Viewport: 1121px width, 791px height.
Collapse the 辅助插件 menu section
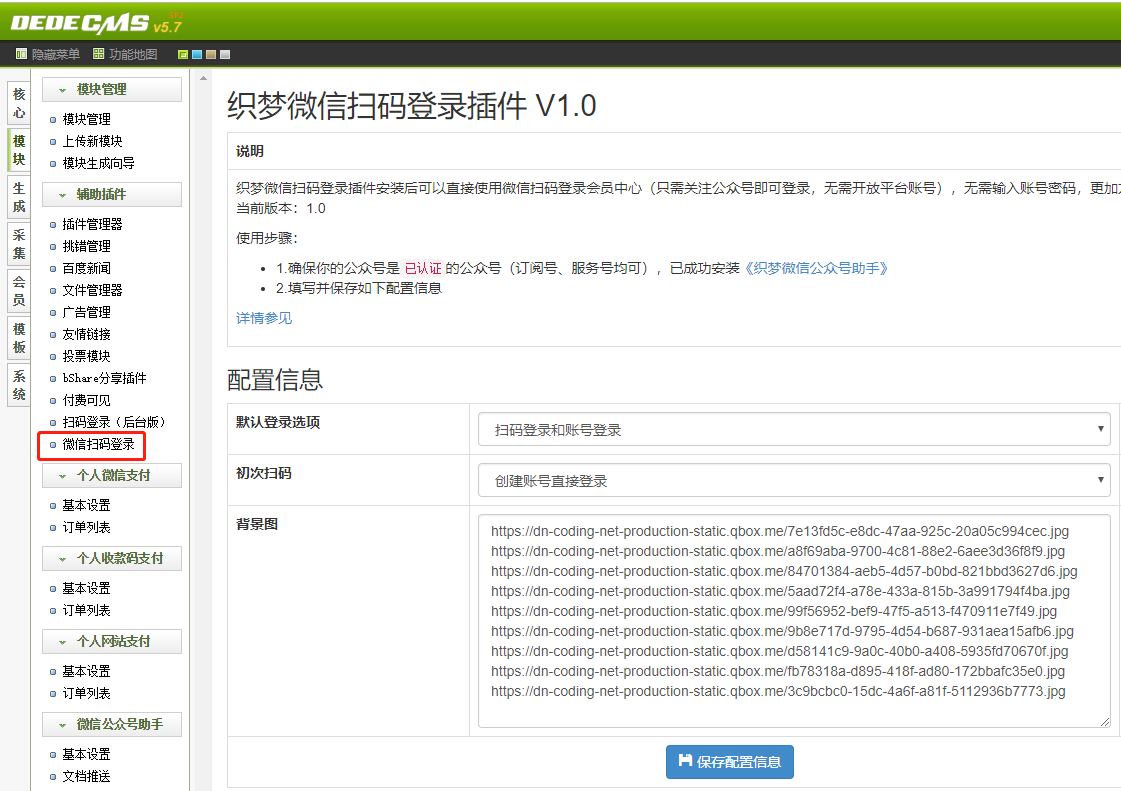pyautogui.click(x=112, y=194)
